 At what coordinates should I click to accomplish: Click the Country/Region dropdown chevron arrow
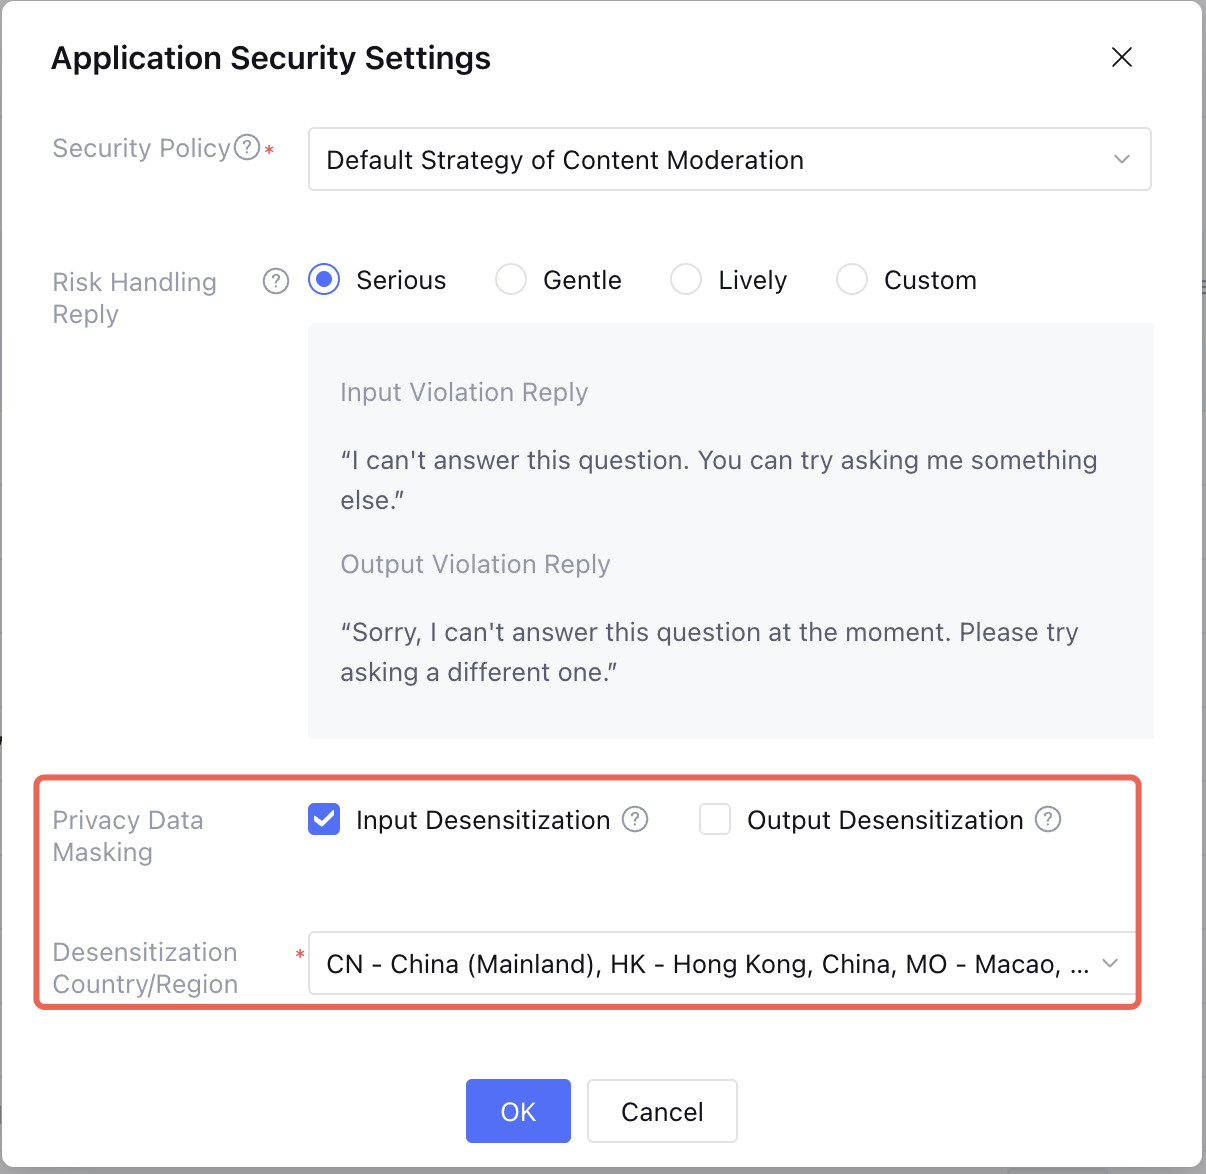coord(1110,963)
